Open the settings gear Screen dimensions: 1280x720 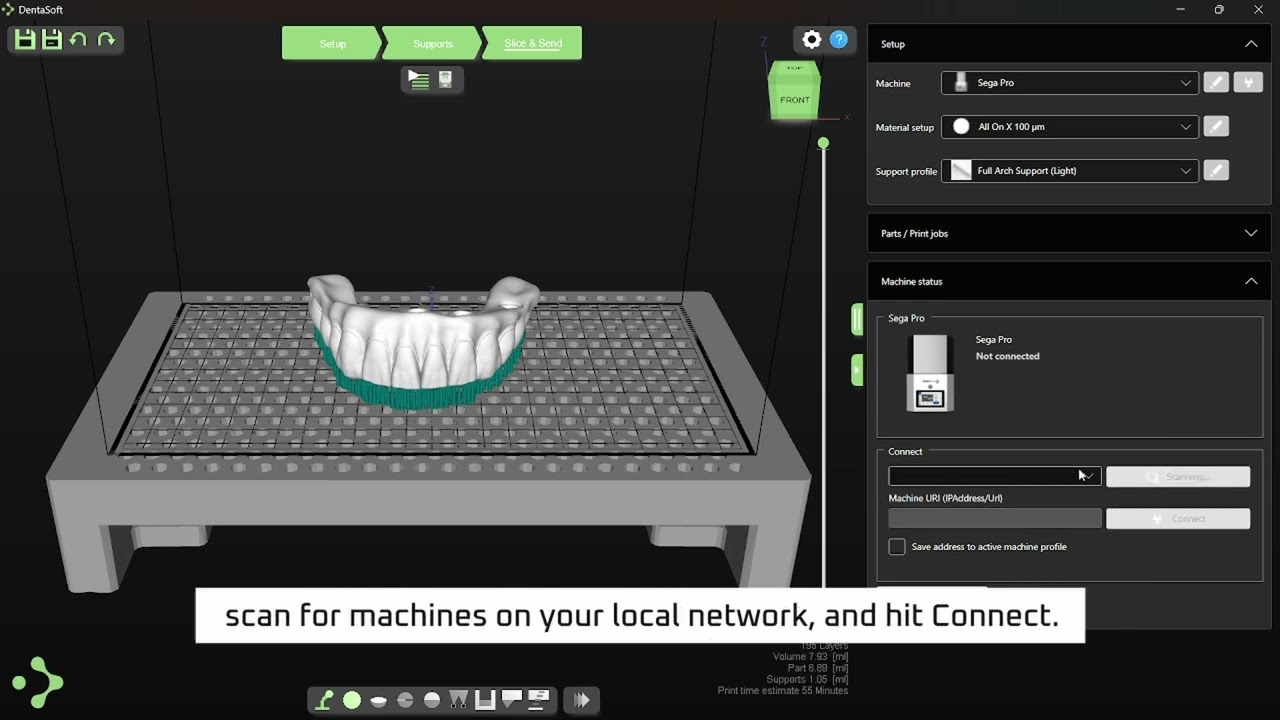812,40
